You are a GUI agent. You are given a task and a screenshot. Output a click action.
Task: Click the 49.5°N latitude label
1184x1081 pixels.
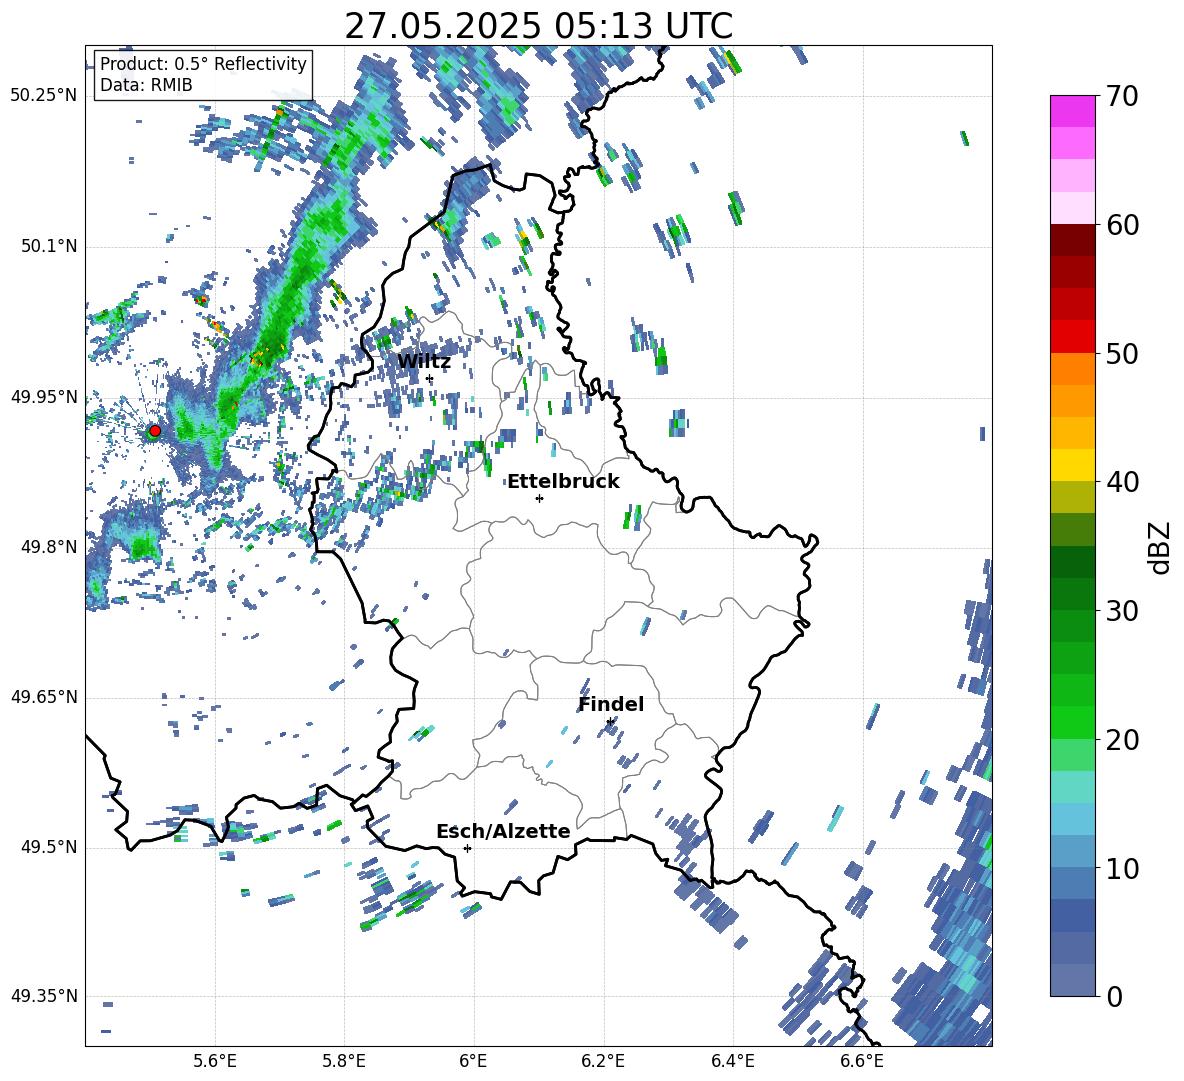click(49, 848)
